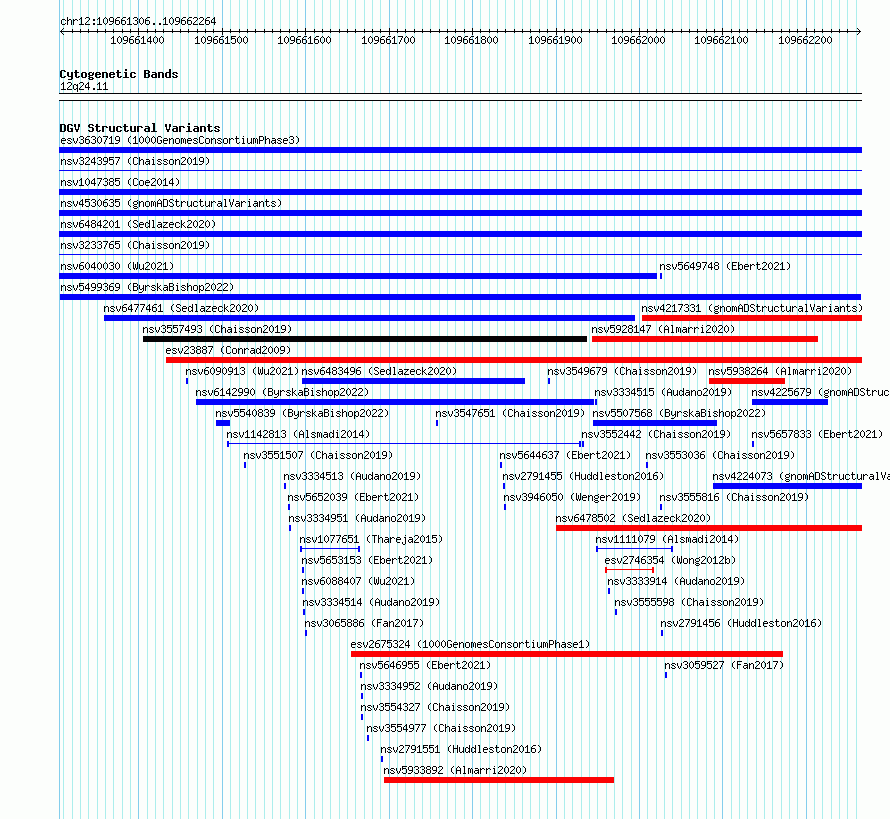Click the red nsv5928147 (Almarri2020) bar
This screenshot has height=819, width=890.
pyautogui.click(x=705, y=339)
